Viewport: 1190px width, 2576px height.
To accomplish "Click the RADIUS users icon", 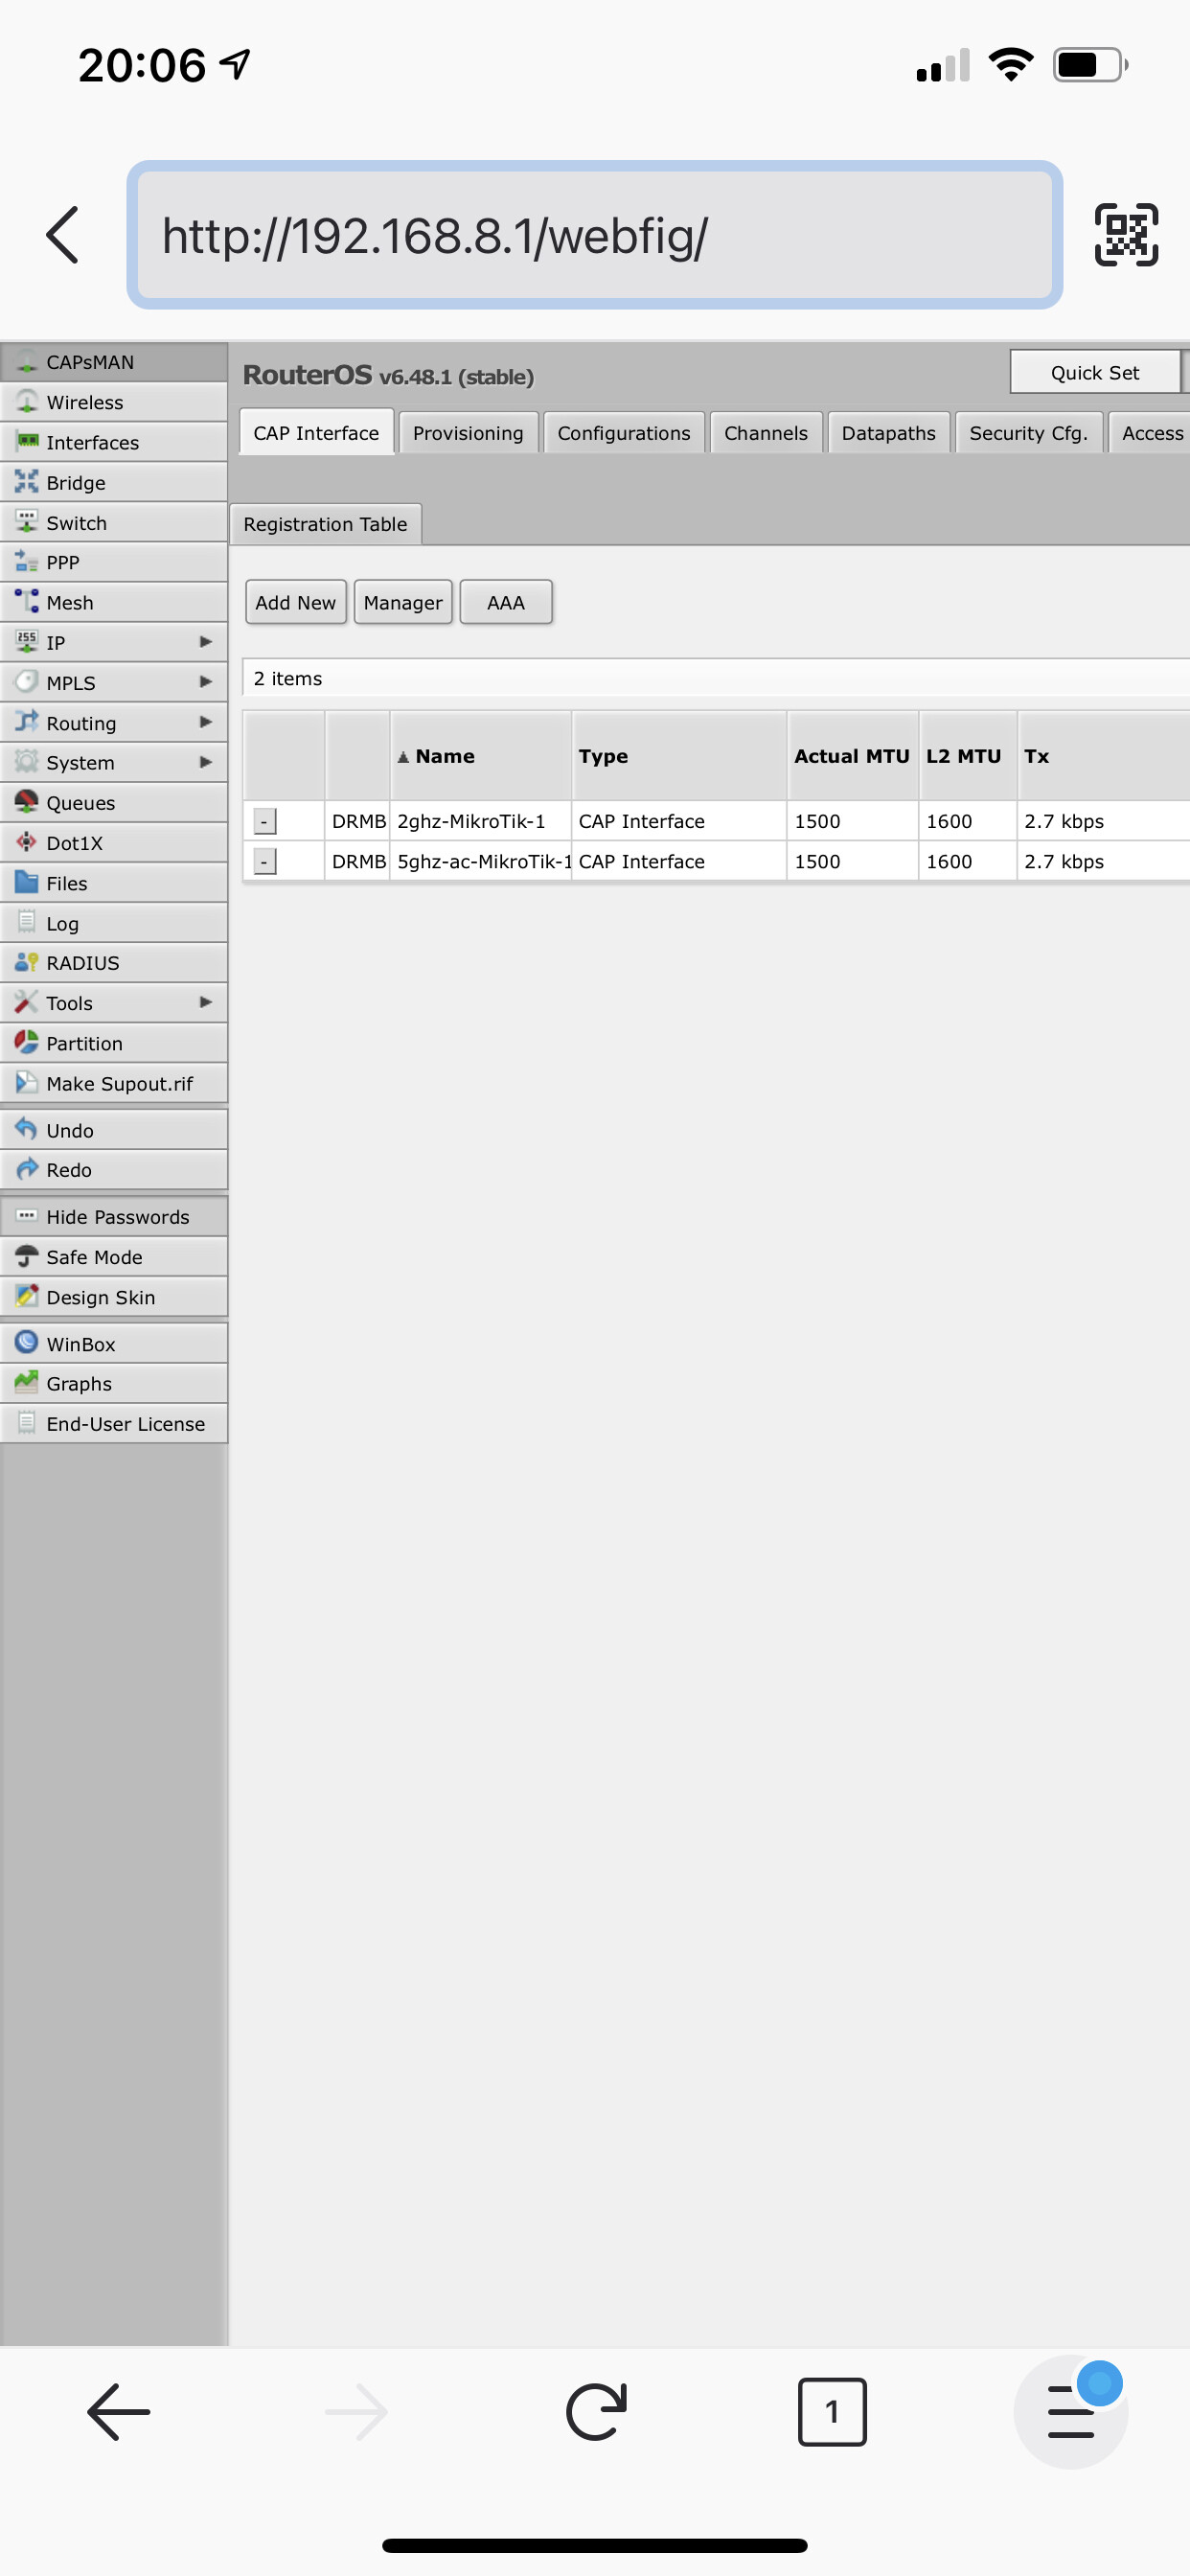I will click(x=27, y=963).
